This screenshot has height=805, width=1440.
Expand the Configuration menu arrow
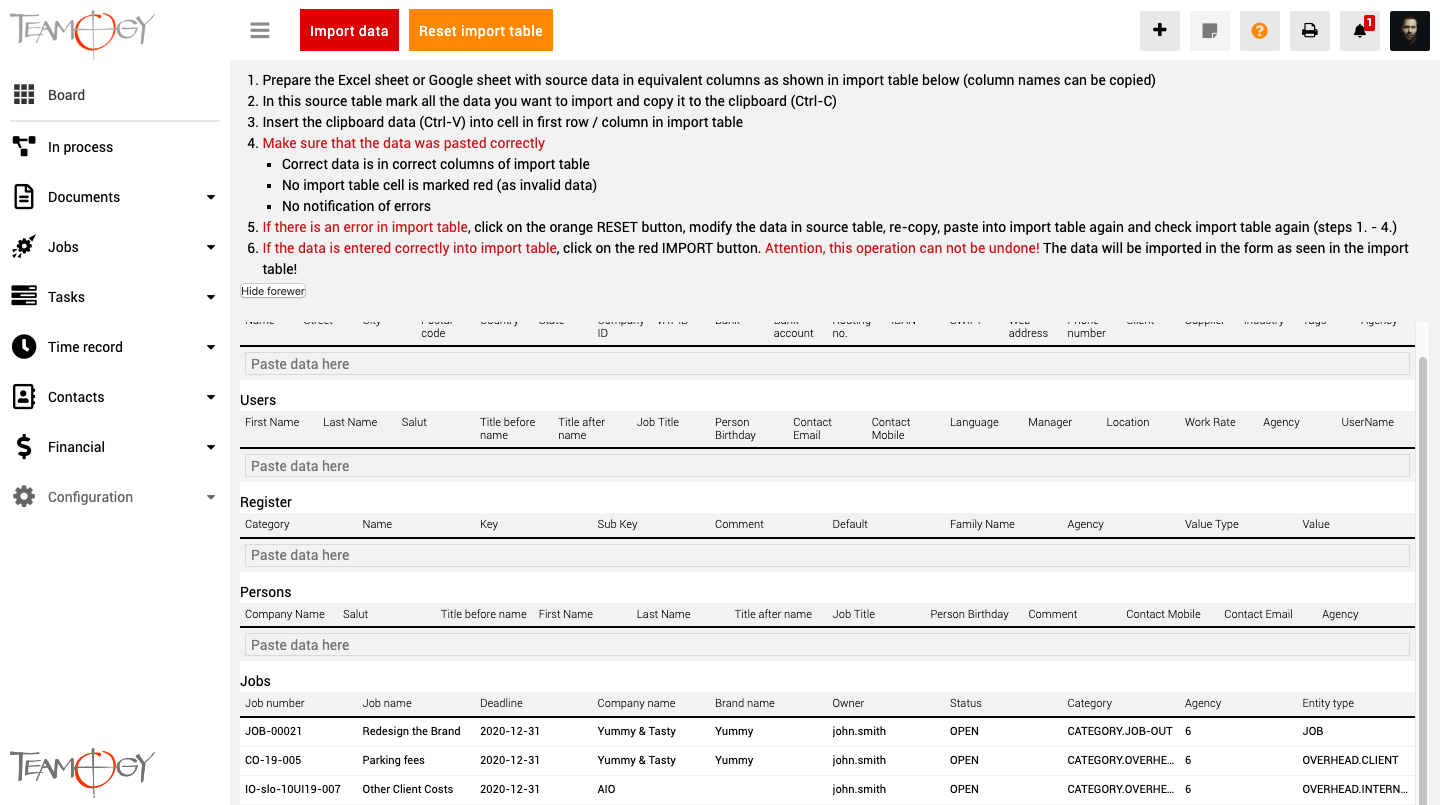coord(211,497)
